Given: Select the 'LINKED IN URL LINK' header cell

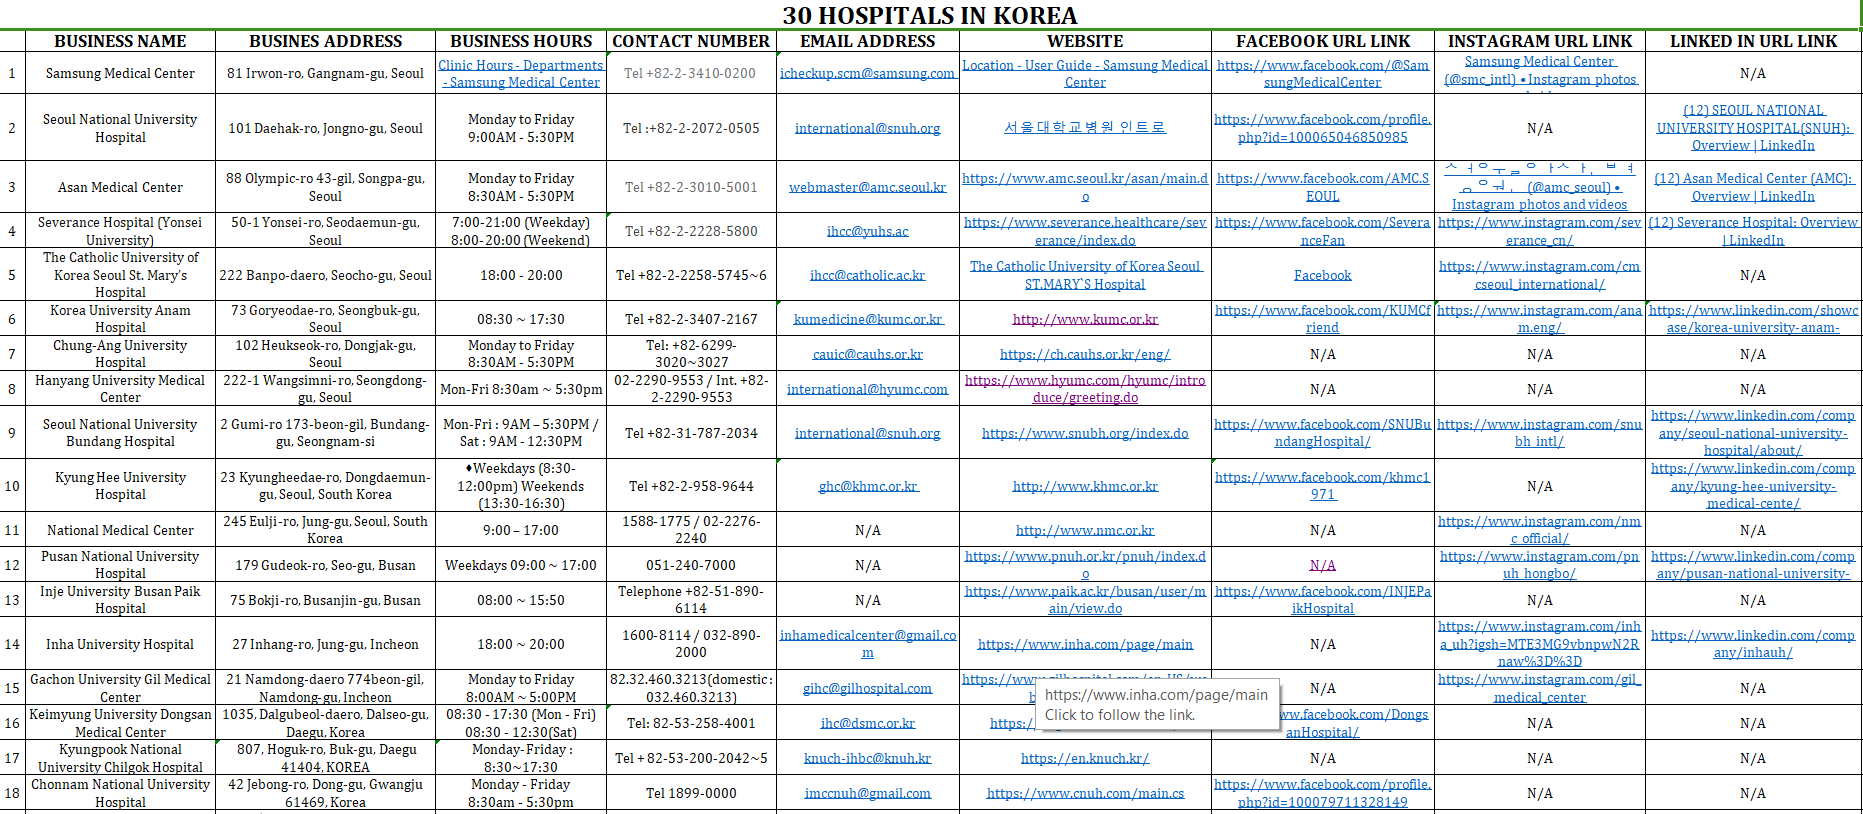Looking at the screenshot, I should 1753,41.
